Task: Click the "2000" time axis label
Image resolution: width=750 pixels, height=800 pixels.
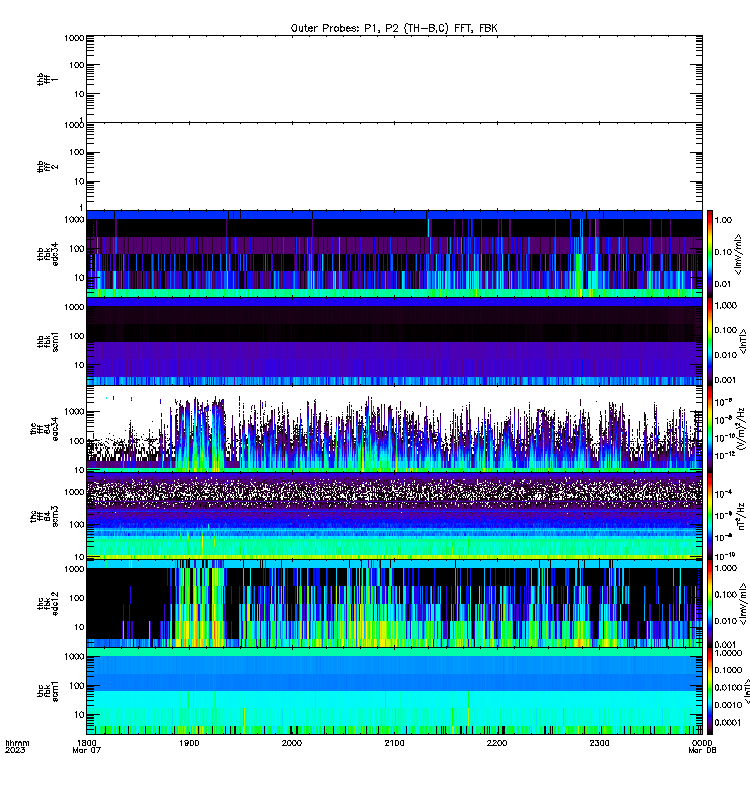Action: click(x=292, y=743)
